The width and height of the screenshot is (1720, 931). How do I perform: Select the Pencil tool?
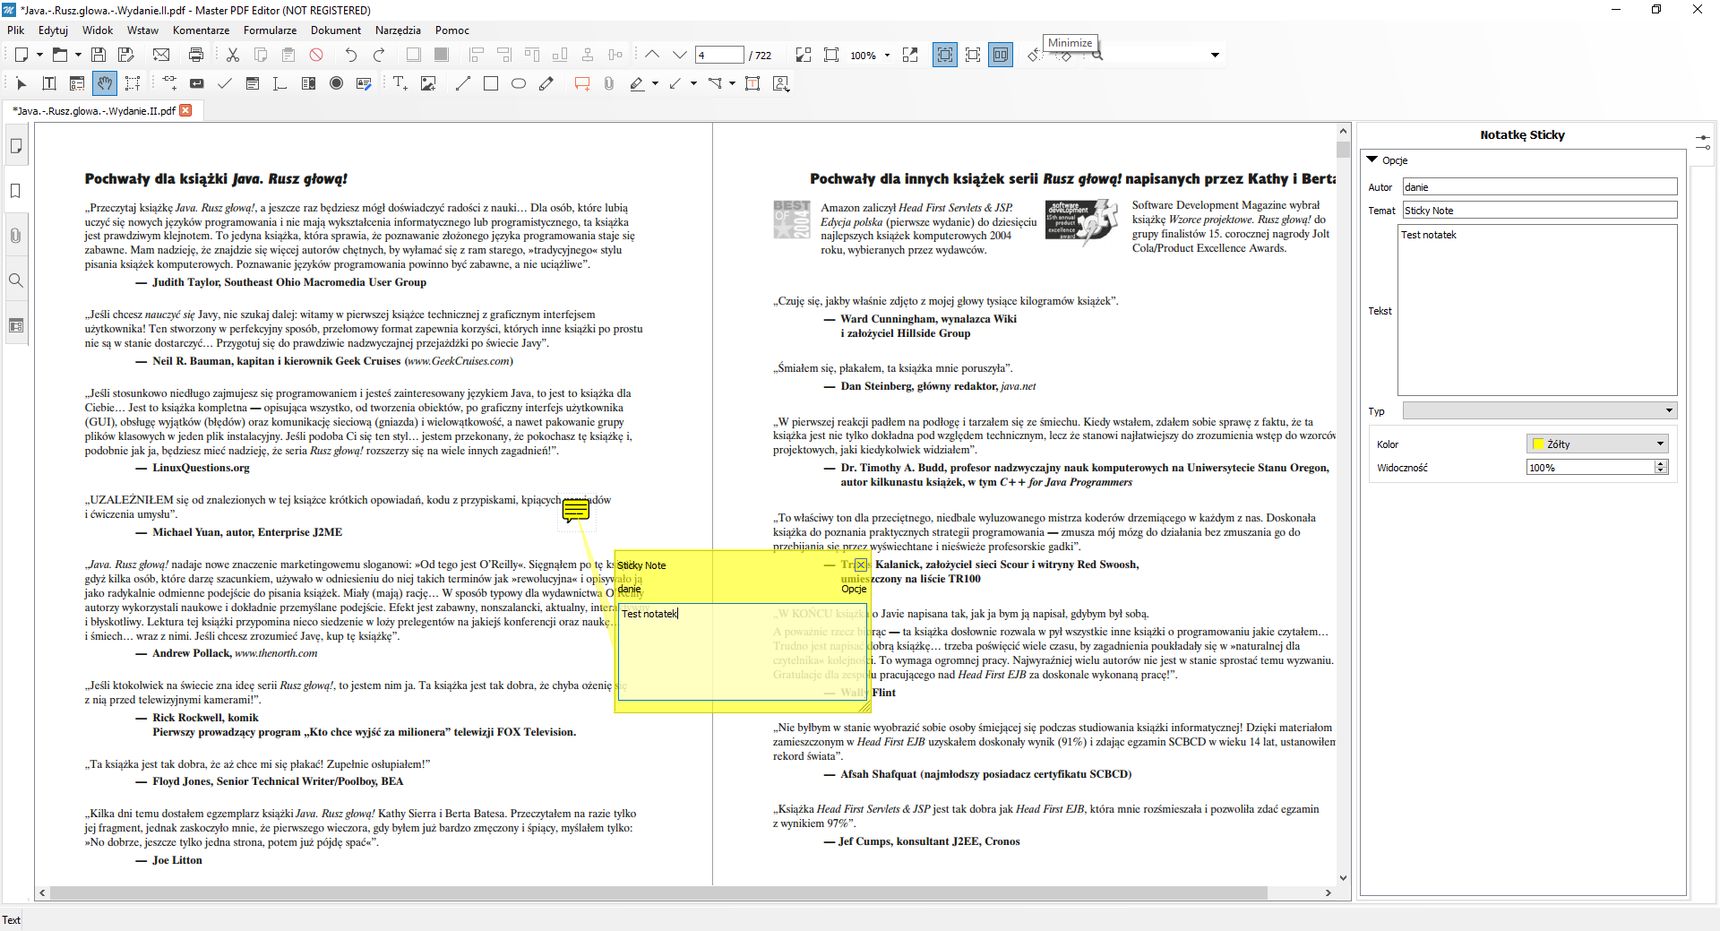click(x=546, y=84)
